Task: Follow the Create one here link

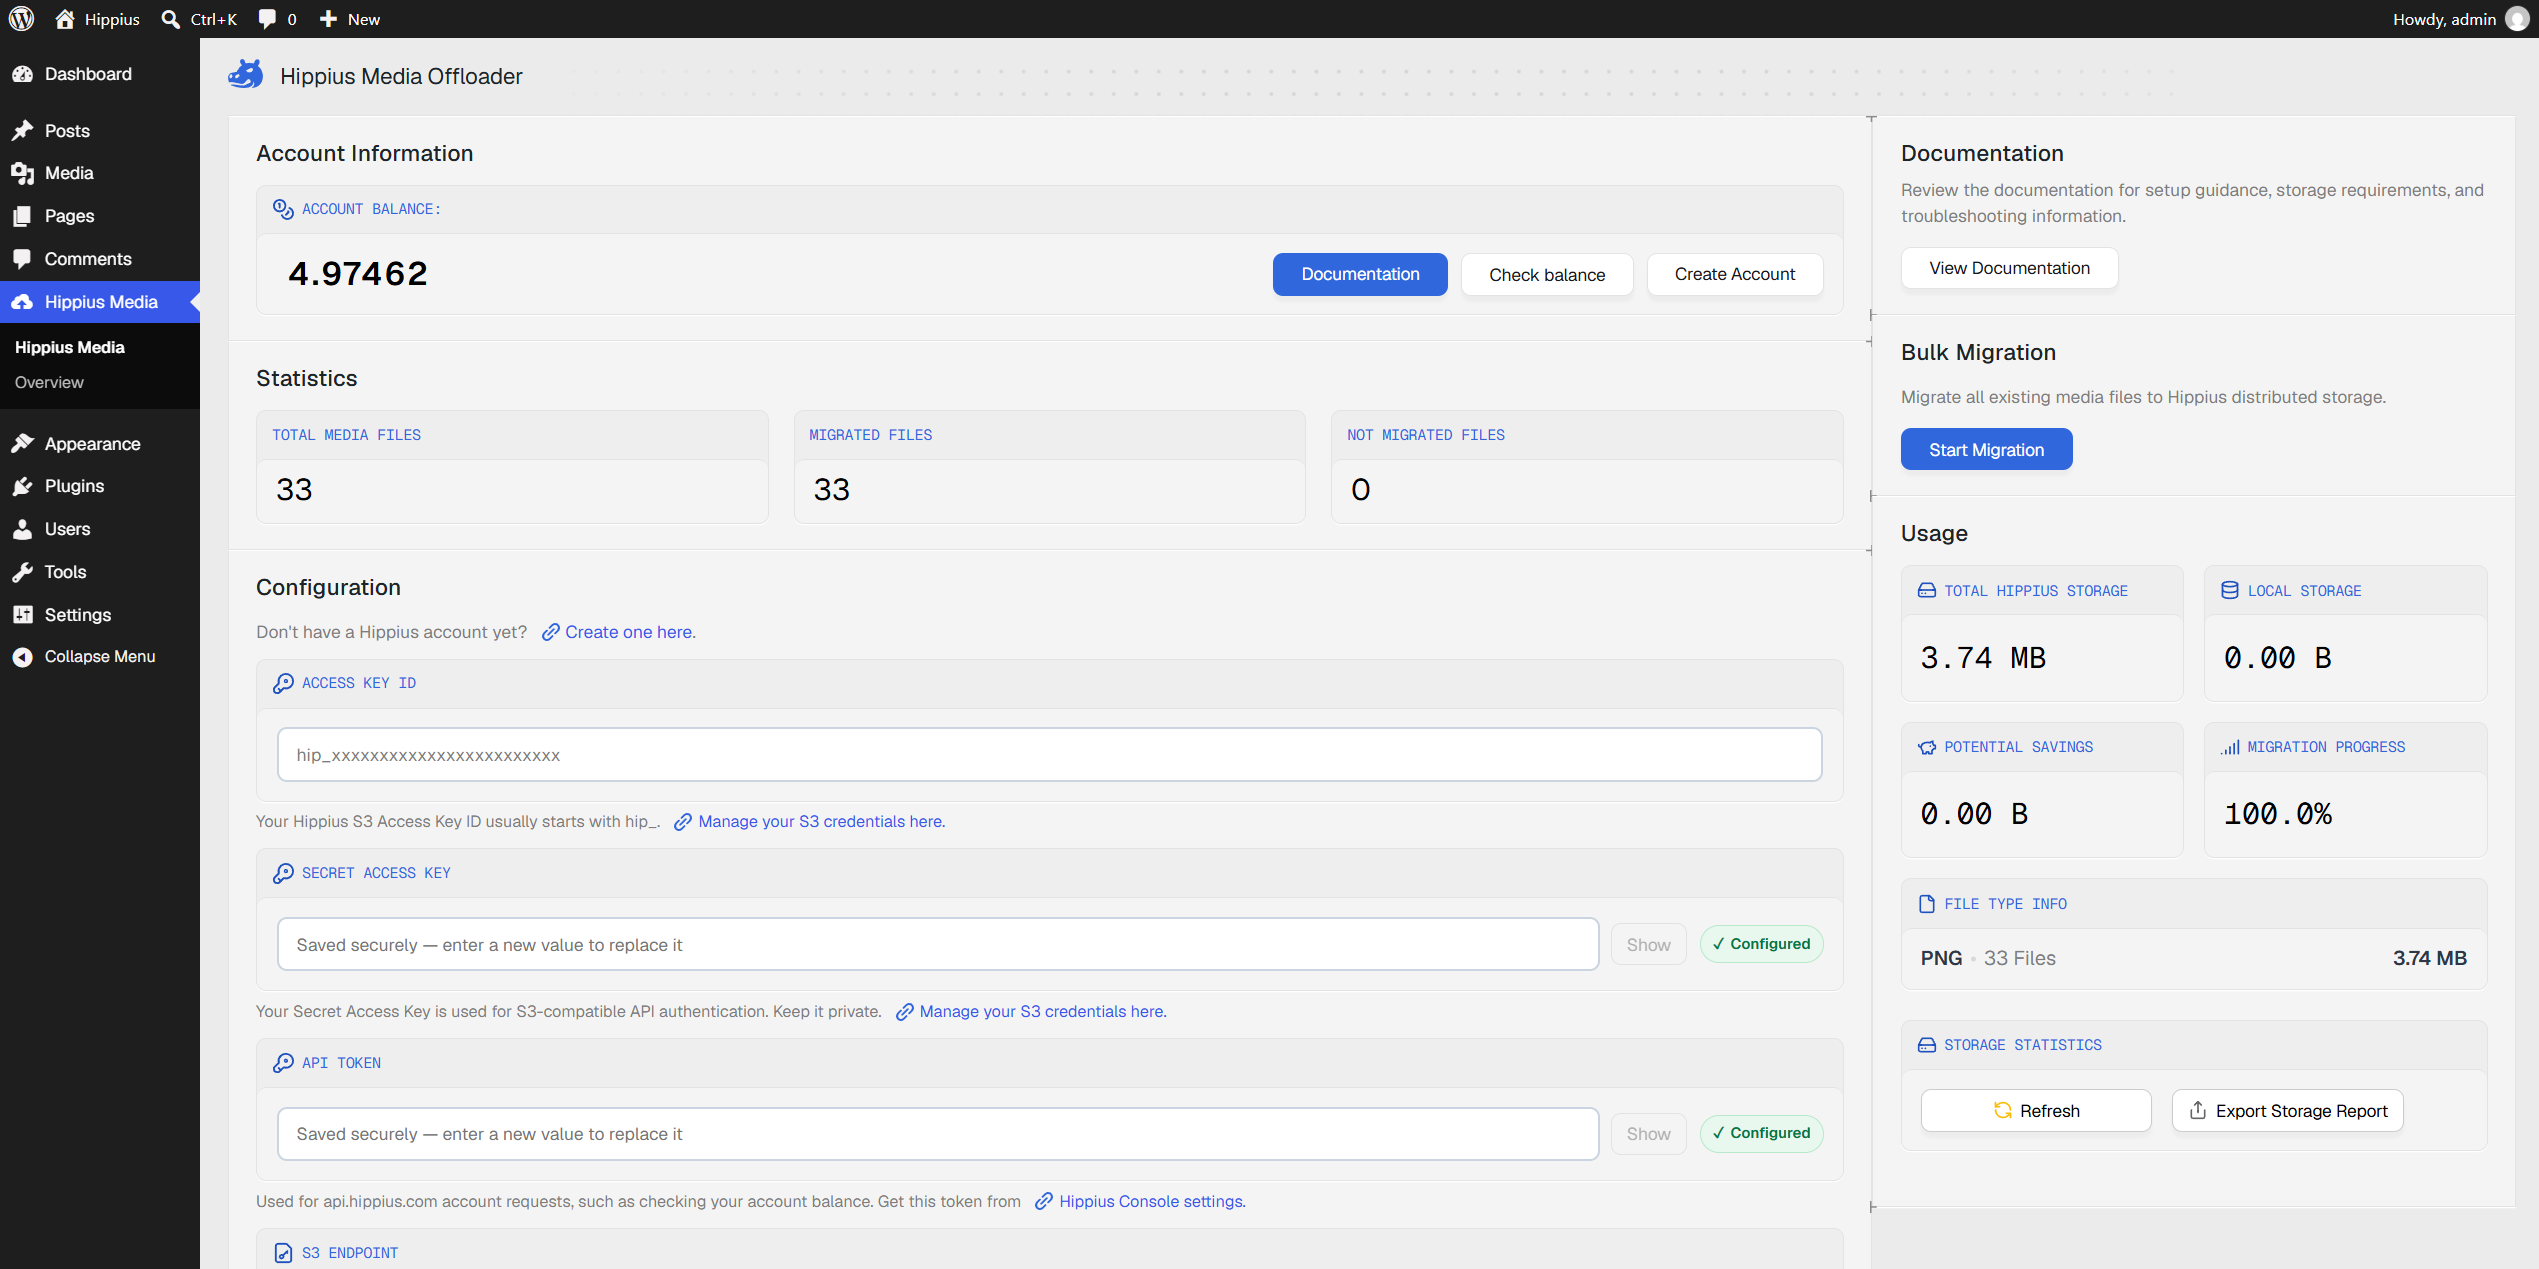Action: tap(630, 632)
